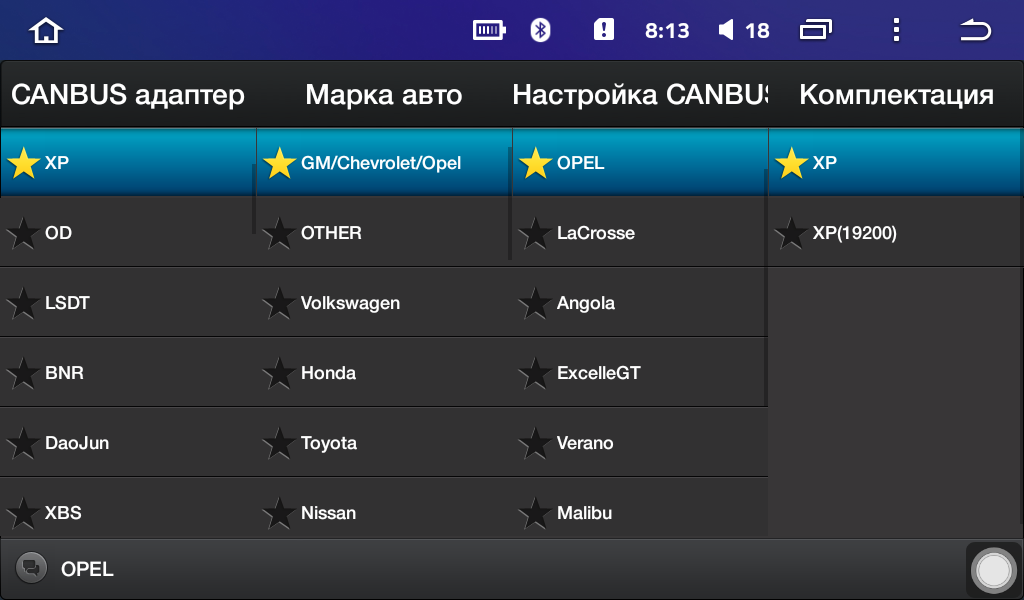The image size is (1024, 600).
Task: Choose DaoJun adapter entry
Action: [x=128, y=442]
